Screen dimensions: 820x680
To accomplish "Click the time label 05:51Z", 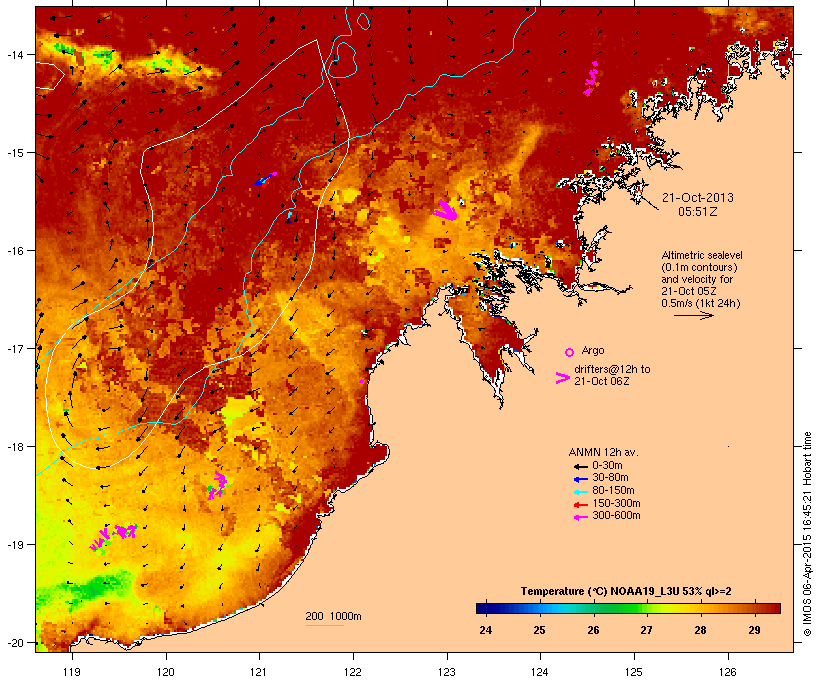I will click(x=698, y=212).
